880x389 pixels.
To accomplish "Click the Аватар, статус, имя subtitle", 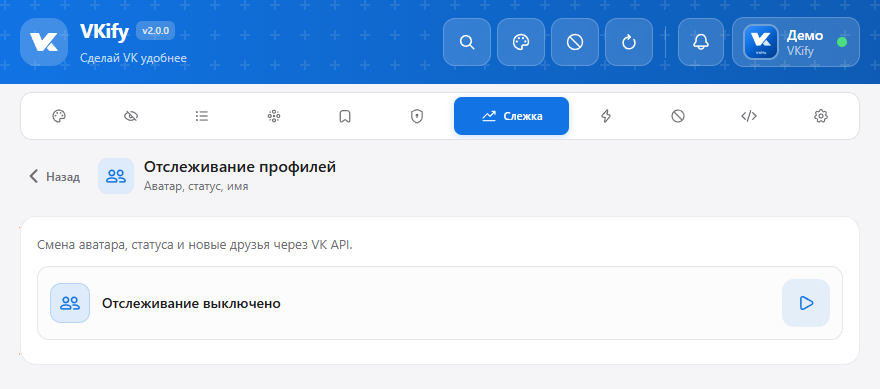I will pos(196,186).
